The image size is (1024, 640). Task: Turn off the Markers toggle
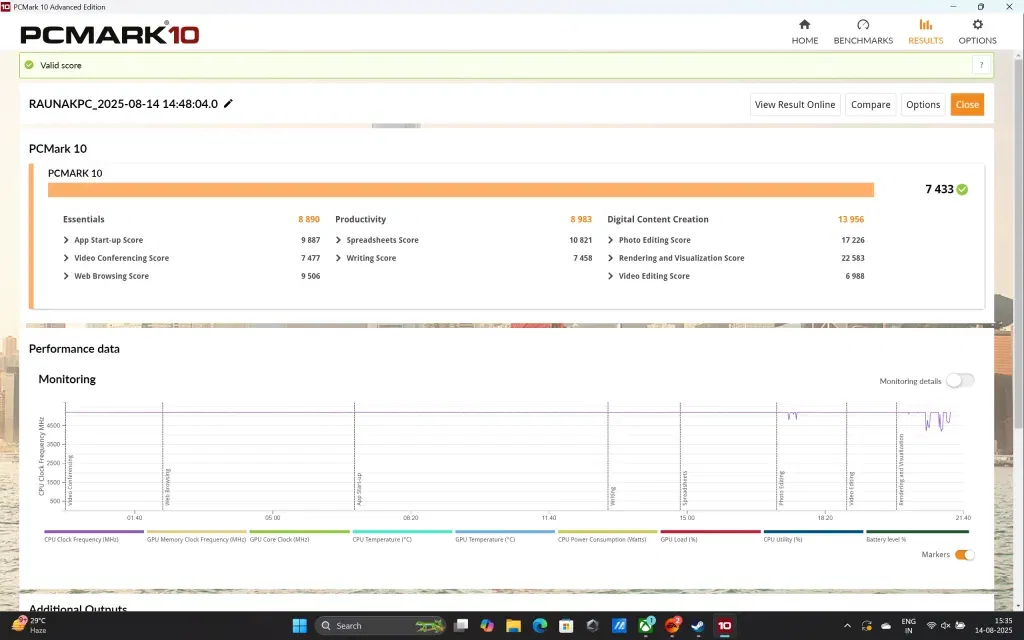point(964,554)
